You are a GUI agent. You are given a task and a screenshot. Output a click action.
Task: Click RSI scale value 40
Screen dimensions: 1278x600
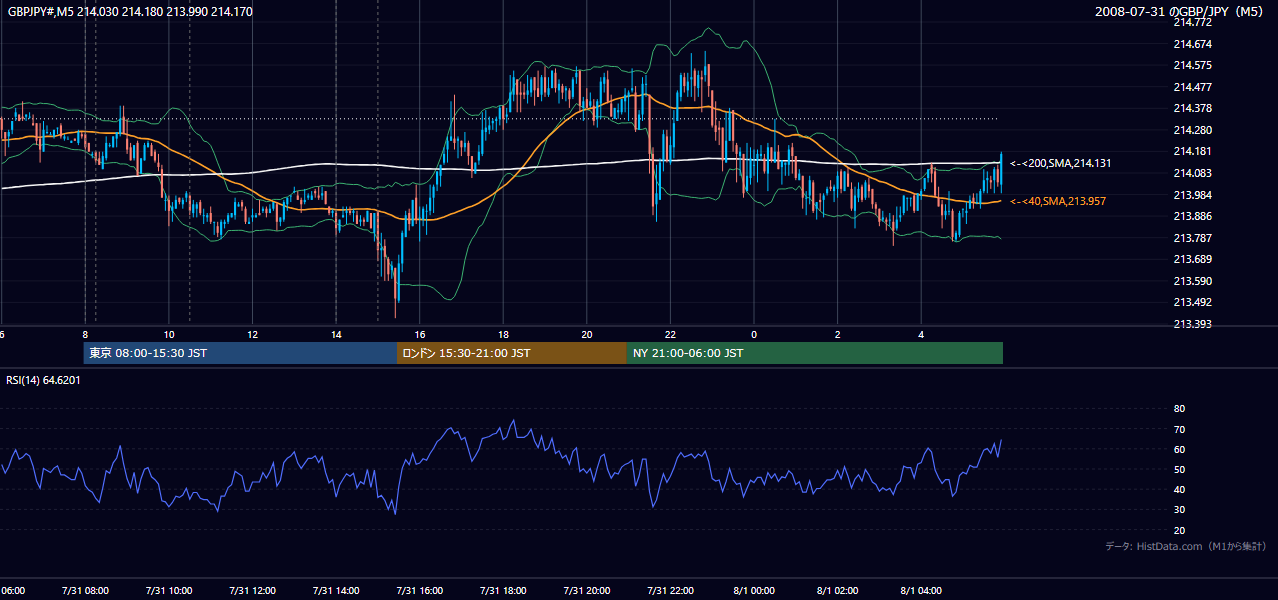pos(1179,489)
